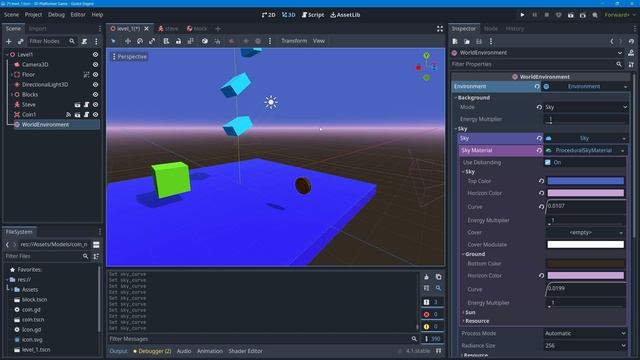Clear the Output log

click(427, 277)
